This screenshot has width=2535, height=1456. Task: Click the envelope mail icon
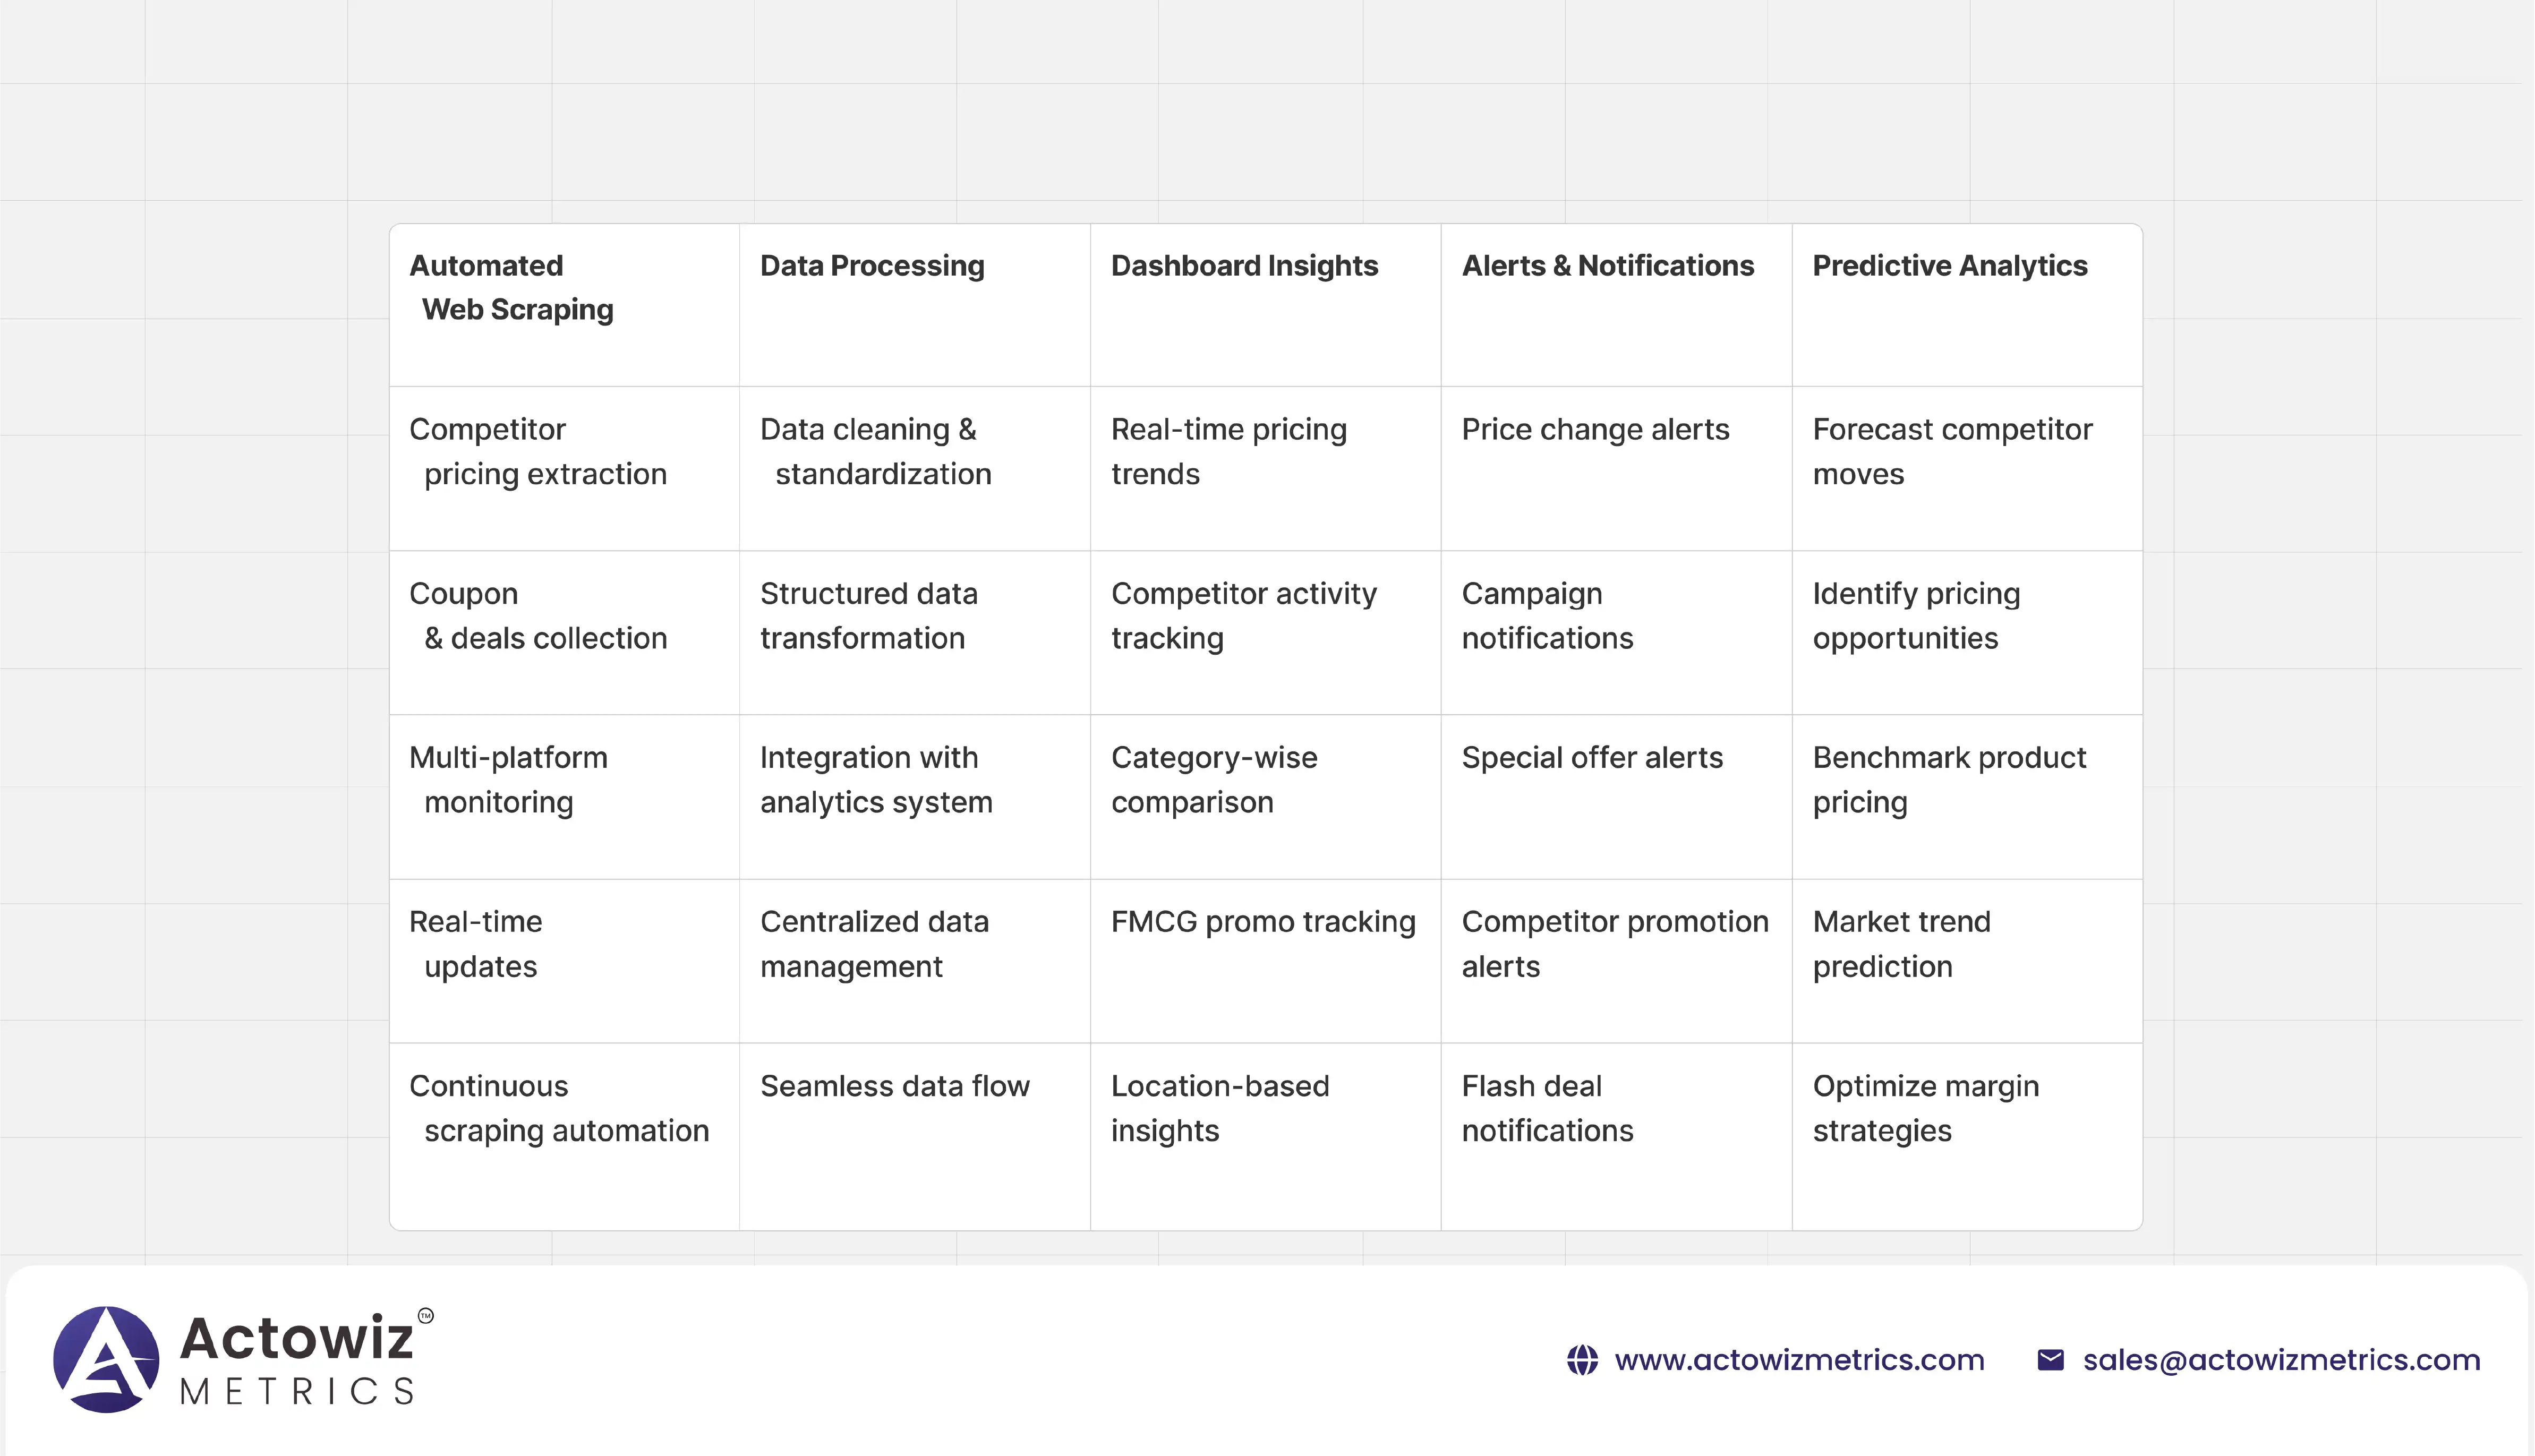(2050, 1360)
